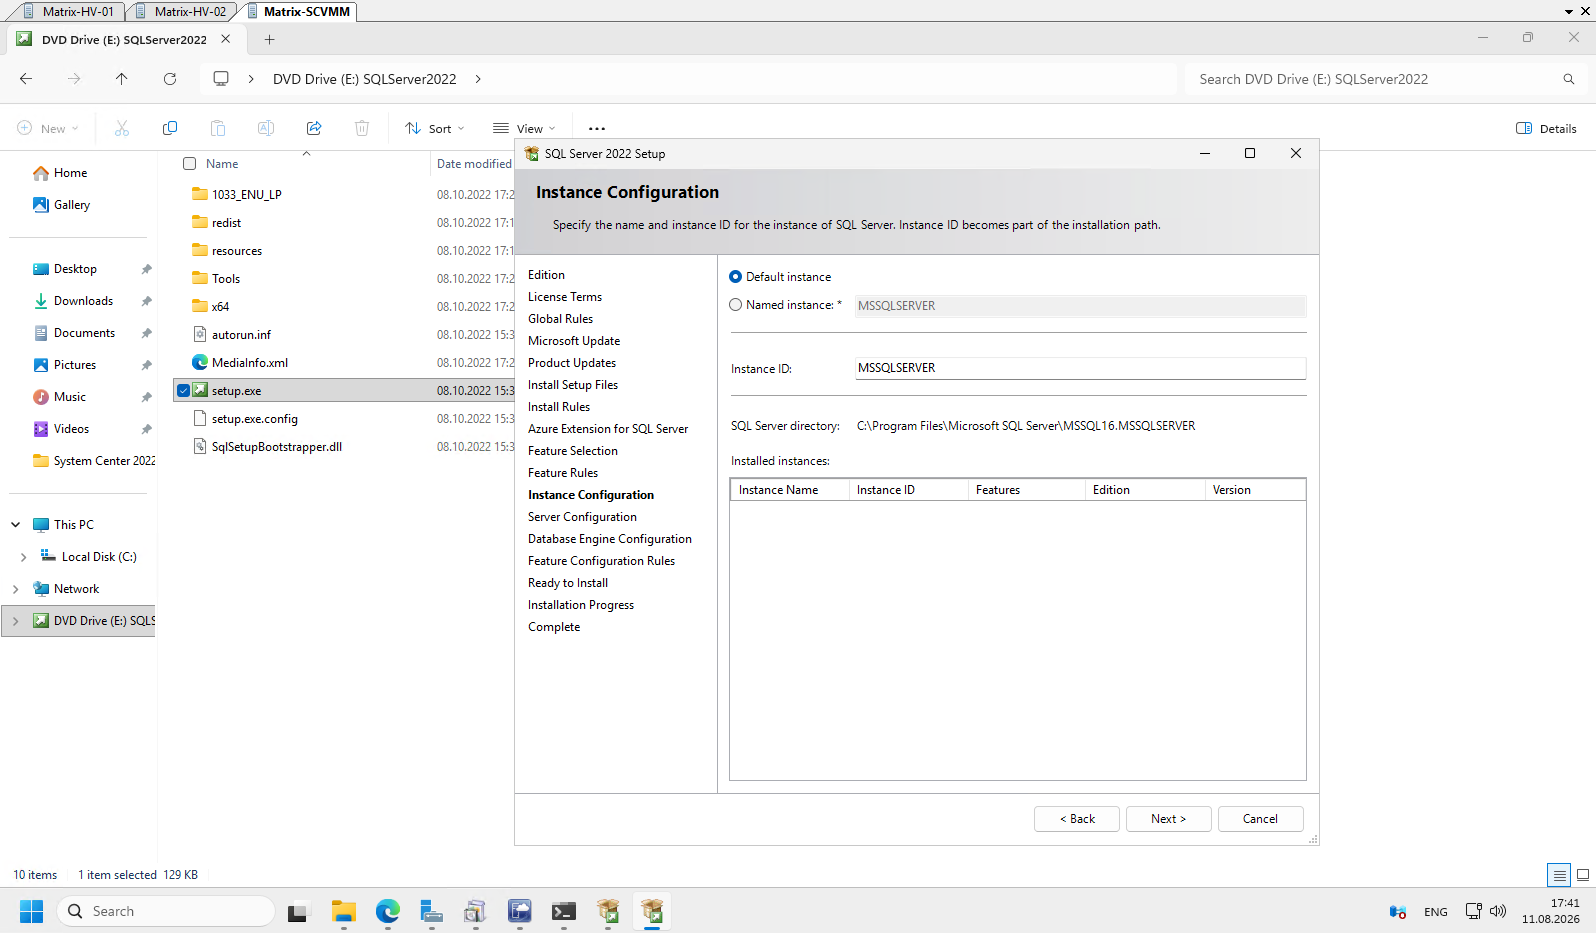Viewport: 1596px width, 933px height.
Task: Go to Feature Selection setup step
Action: [573, 451]
